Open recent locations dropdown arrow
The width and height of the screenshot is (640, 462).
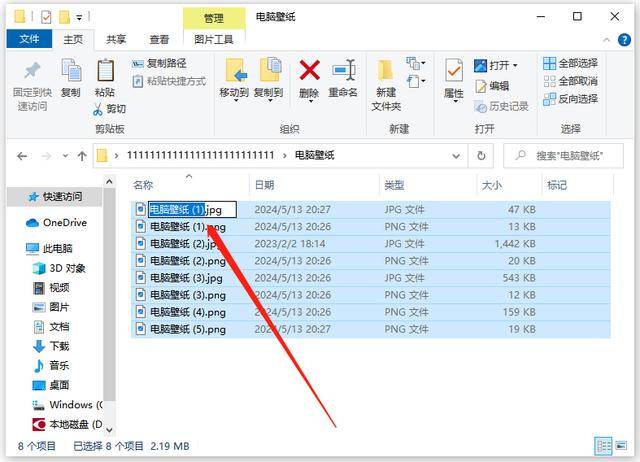(65, 156)
